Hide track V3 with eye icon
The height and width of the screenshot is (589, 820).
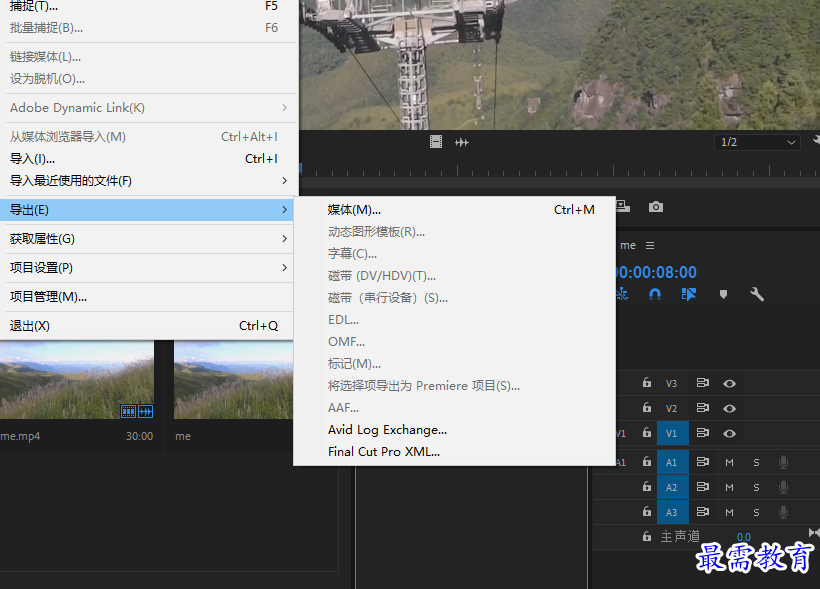click(x=730, y=383)
